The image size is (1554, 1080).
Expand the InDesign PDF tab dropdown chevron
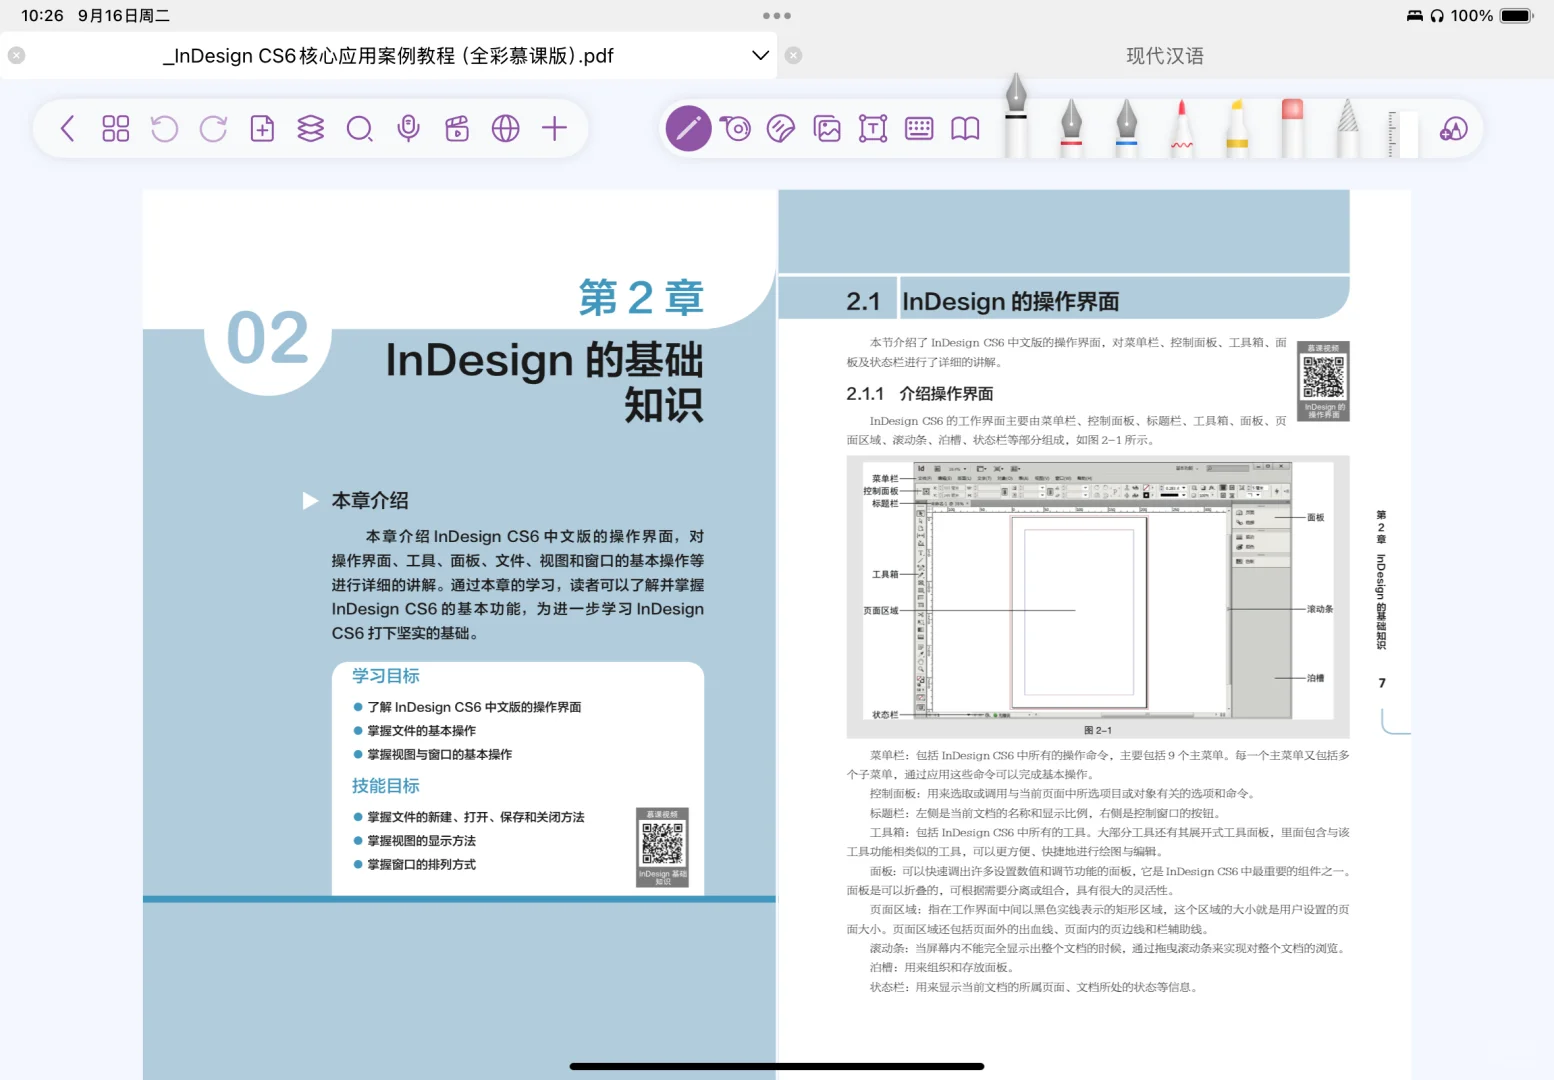pos(761,55)
